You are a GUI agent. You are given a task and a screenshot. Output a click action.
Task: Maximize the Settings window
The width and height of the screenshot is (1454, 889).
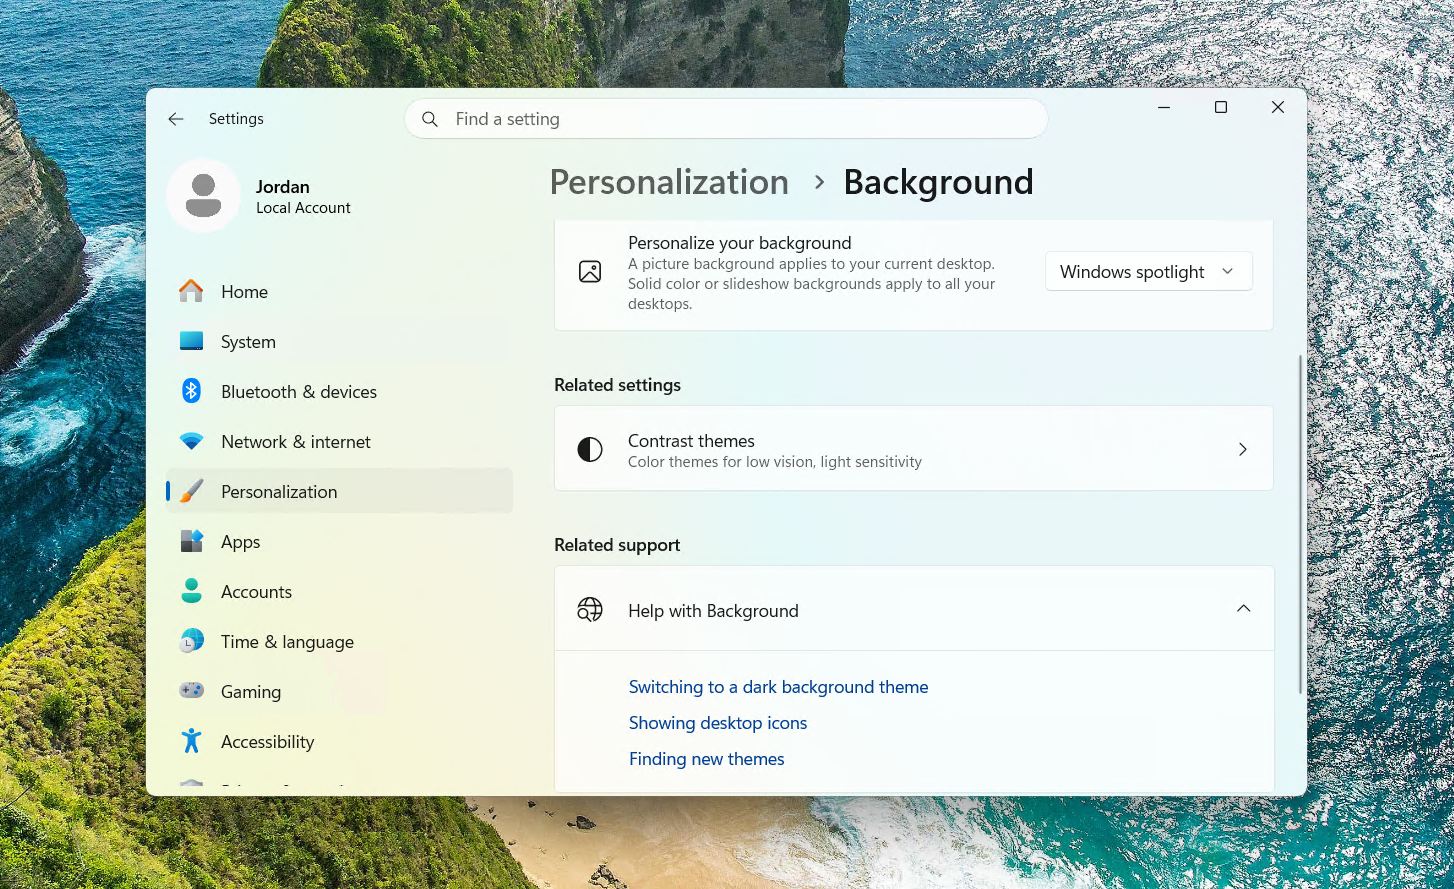[1221, 107]
